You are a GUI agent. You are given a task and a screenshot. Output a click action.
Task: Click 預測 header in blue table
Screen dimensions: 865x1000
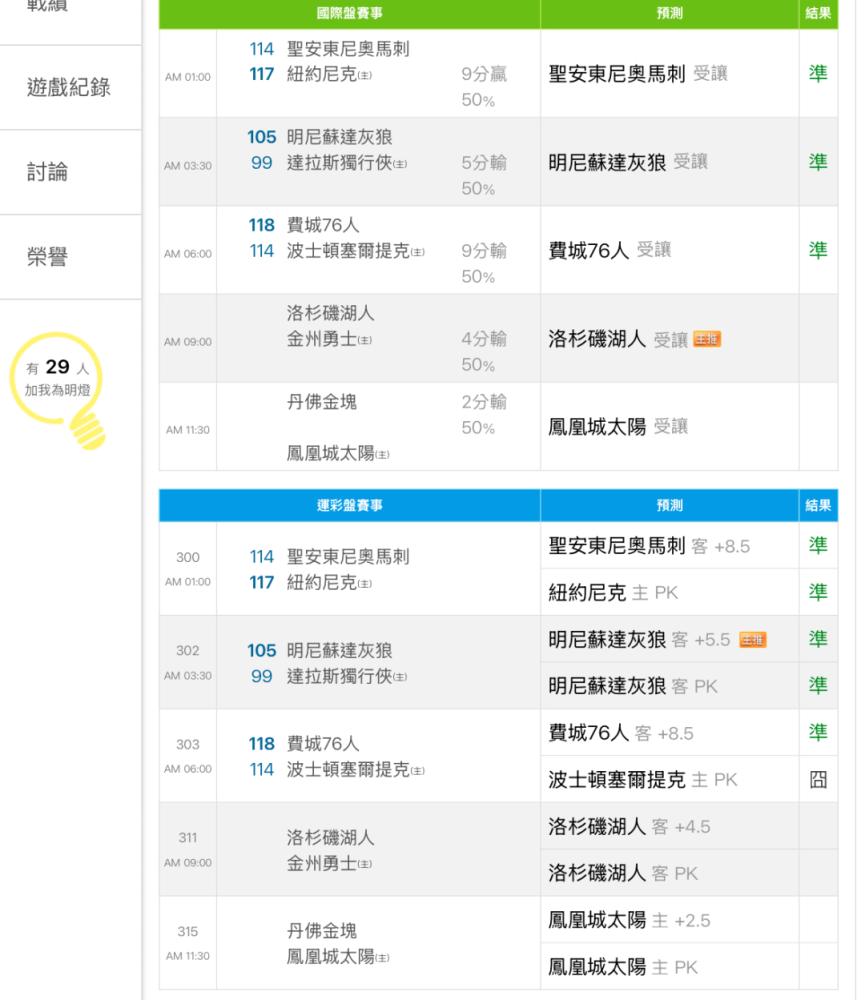tap(670, 506)
